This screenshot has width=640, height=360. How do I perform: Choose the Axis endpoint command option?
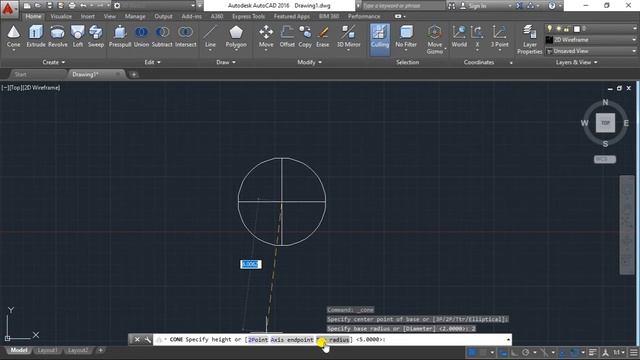pyautogui.click(x=292, y=340)
